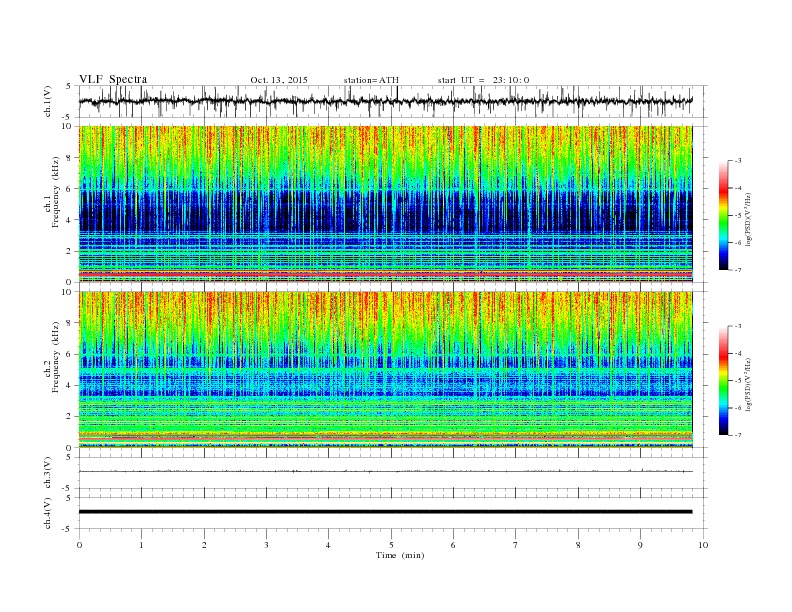Click the "Time (min)" x-axis label
The width and height of the screenshot is (792, 612).
(x=400, y=555)
